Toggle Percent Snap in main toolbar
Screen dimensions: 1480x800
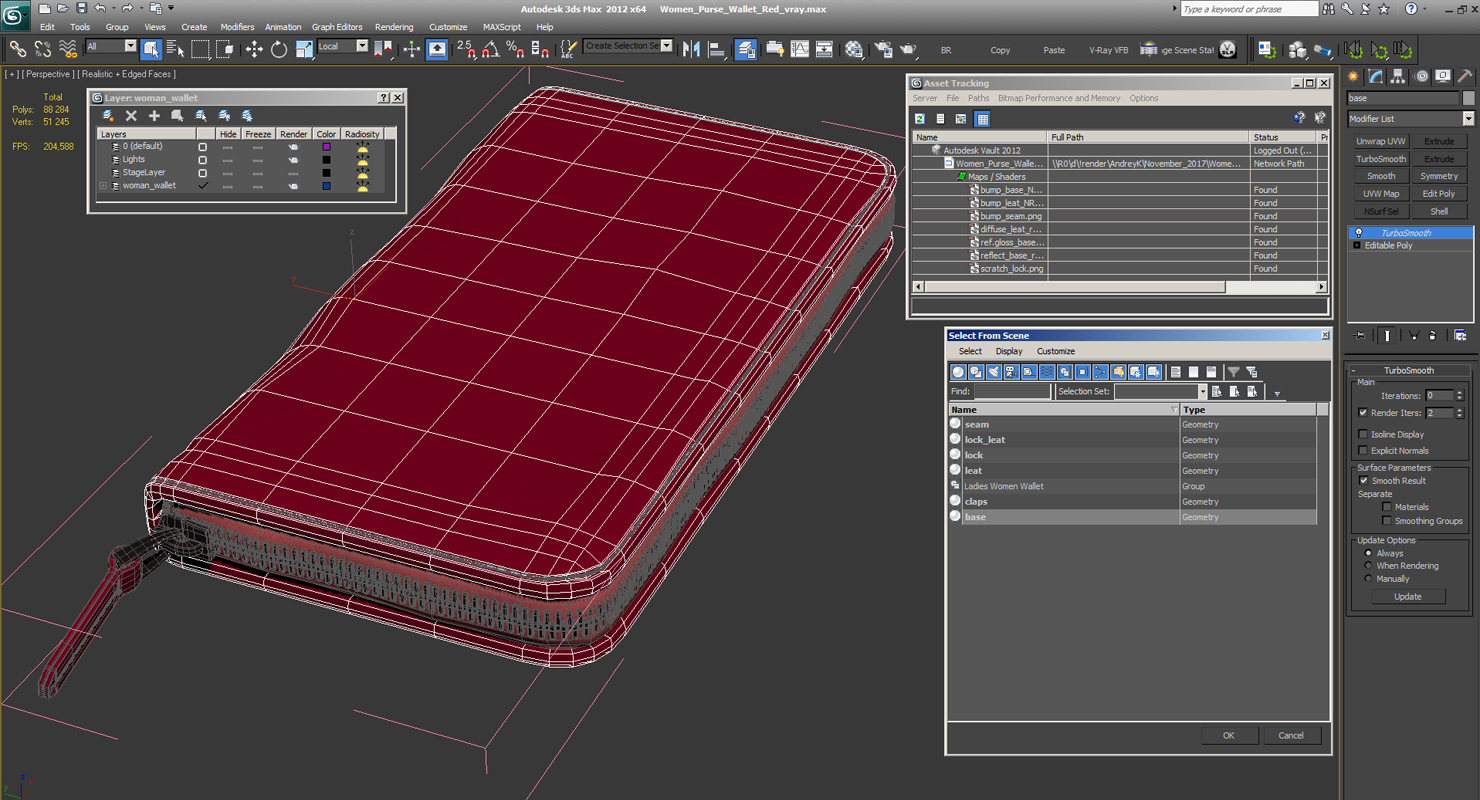514,49
